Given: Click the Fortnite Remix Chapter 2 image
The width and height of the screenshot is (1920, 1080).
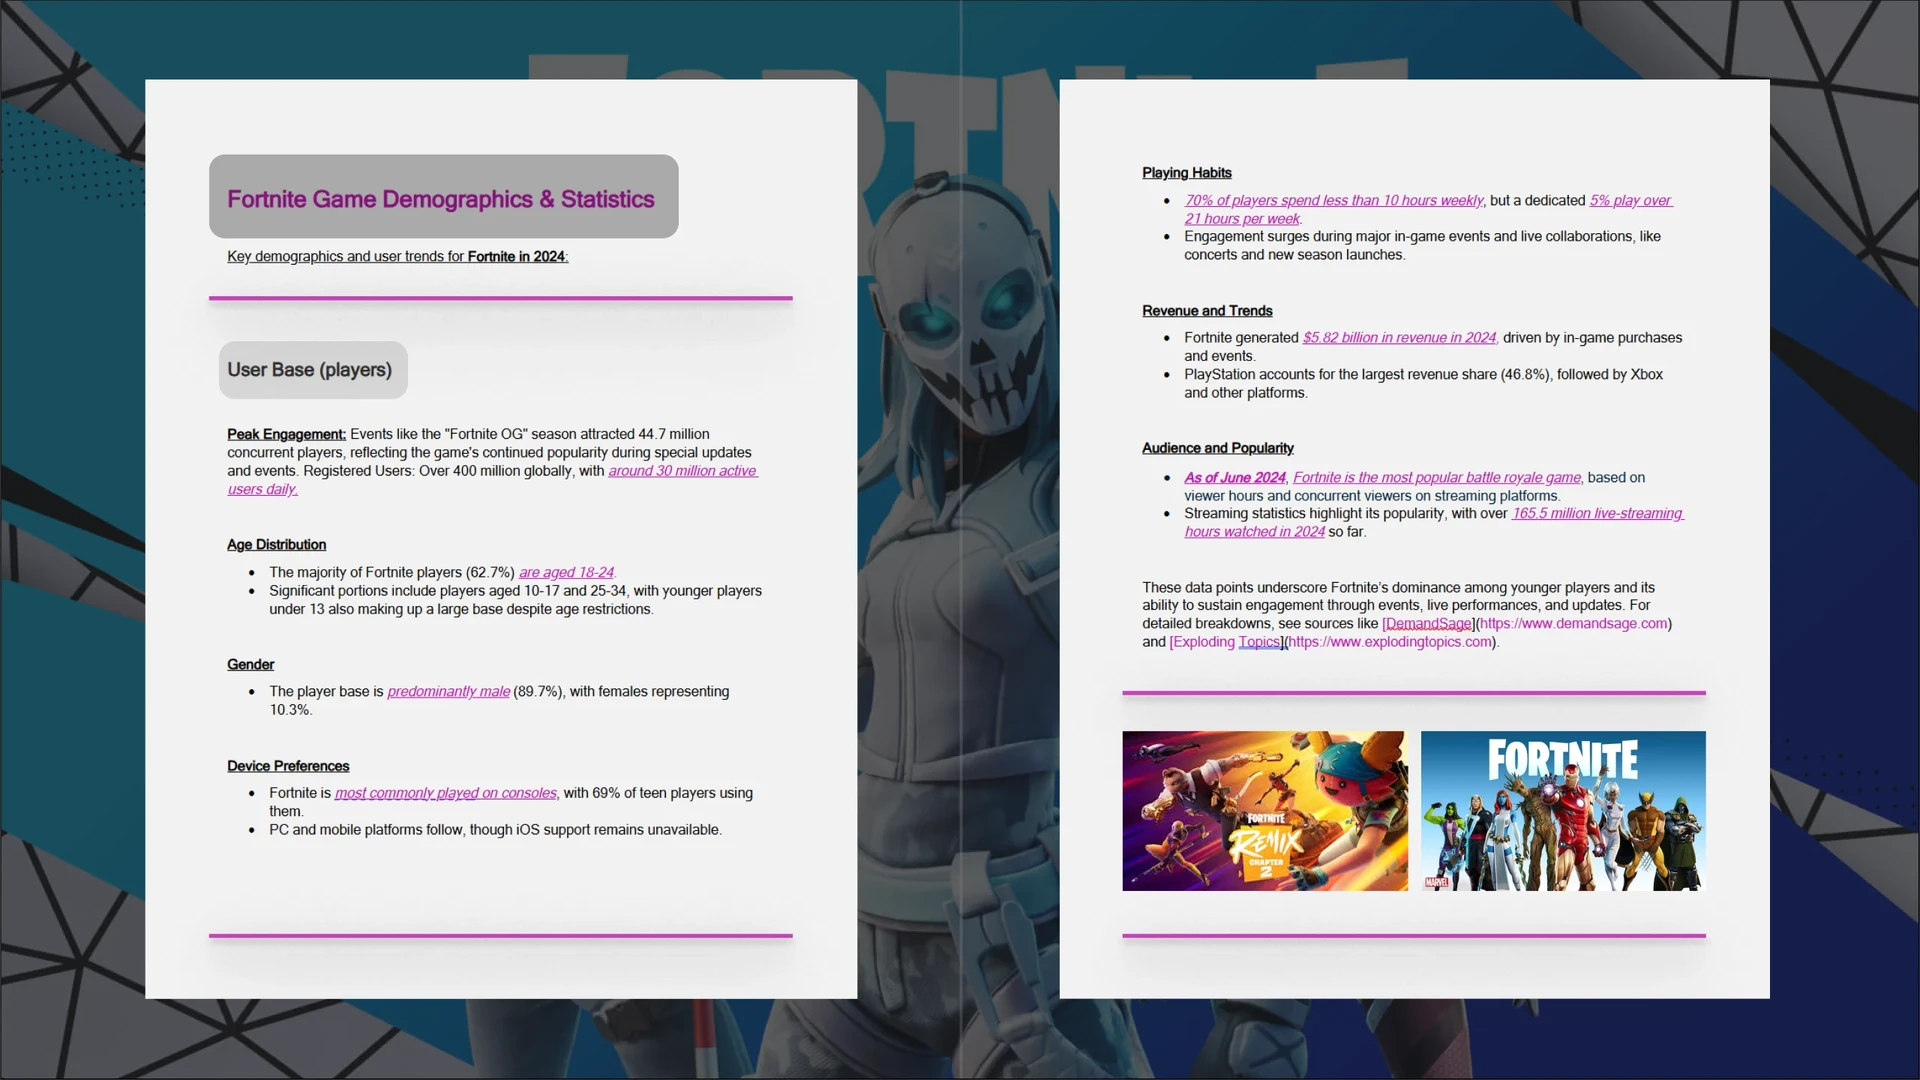Looking at the screenshot, I should tap(1264, 810).
